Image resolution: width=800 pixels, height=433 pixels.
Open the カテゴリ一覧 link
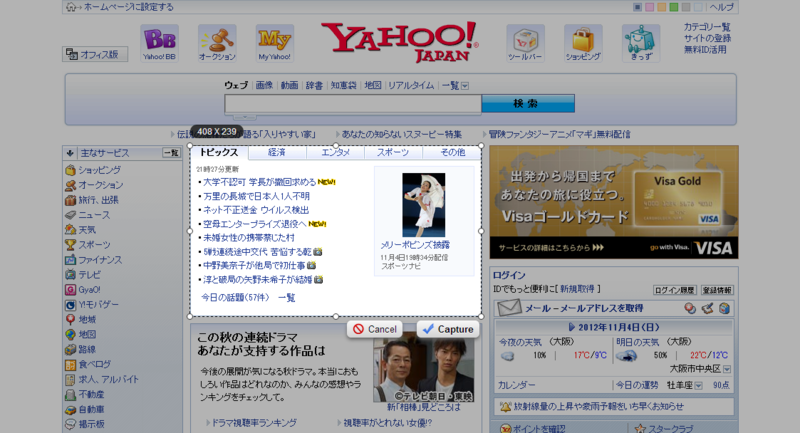coord(707,27)
